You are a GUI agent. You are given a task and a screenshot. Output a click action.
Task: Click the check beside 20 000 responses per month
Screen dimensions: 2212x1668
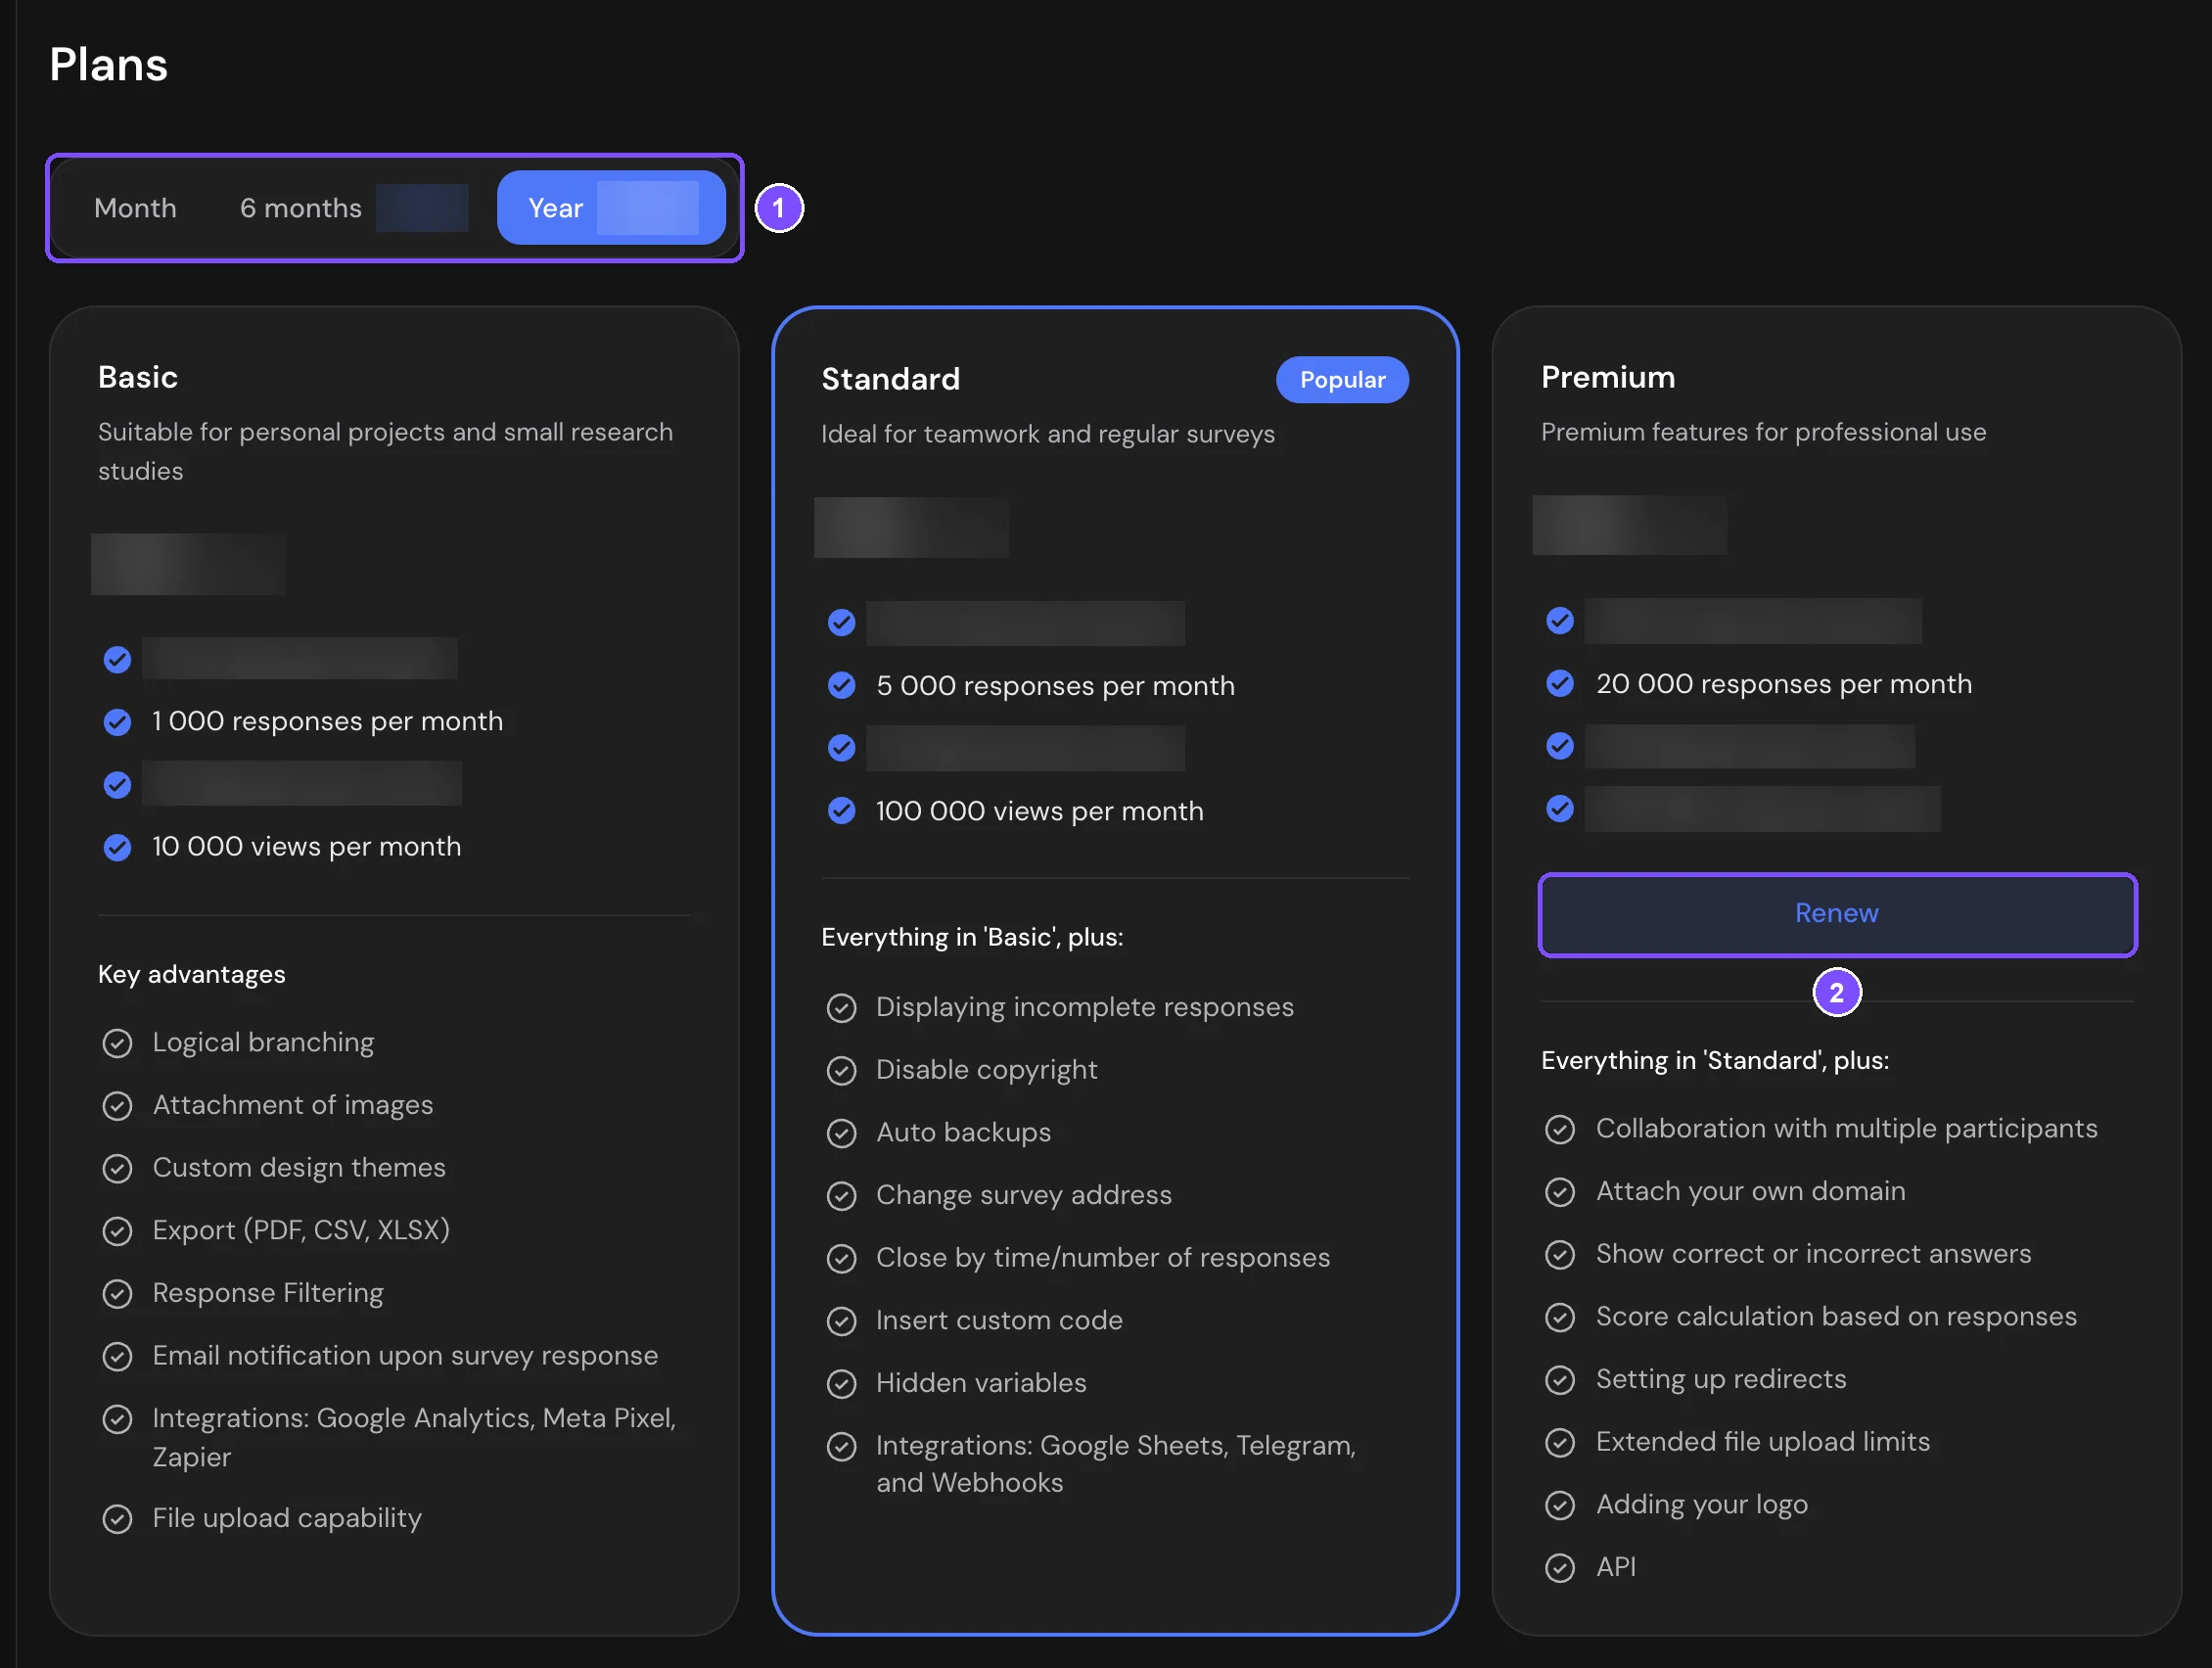pos(1559,684)
